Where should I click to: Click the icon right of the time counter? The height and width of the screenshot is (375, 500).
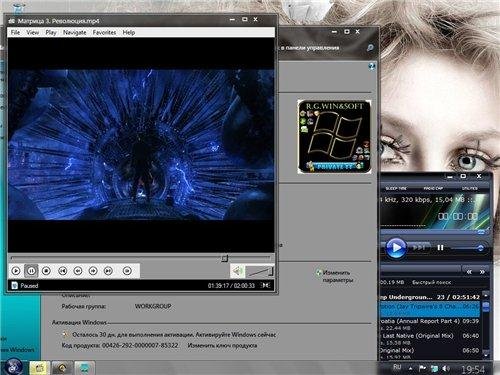[266, 285]
